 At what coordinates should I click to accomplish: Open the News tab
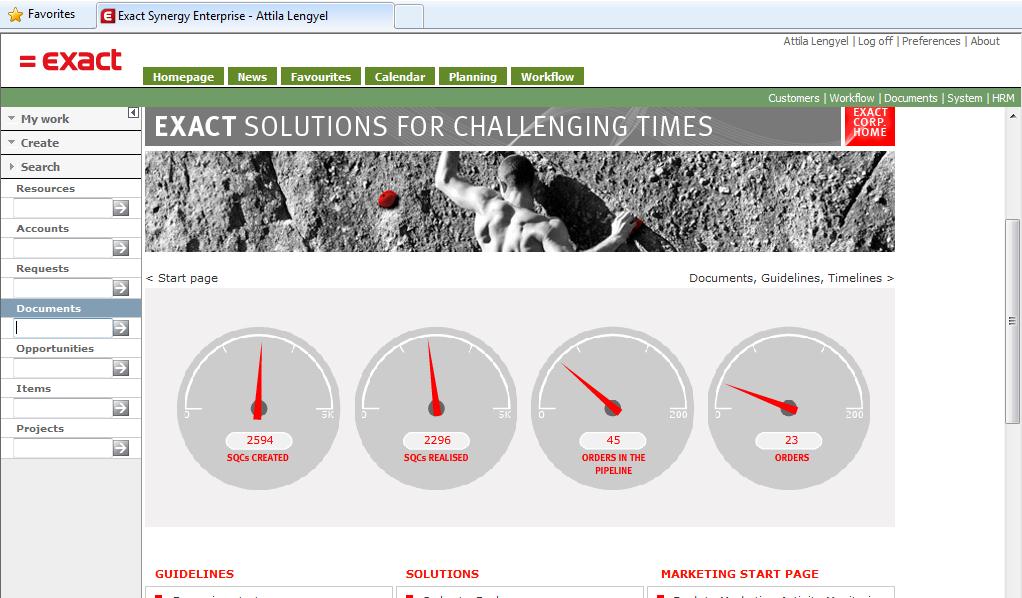coord(252,76)
